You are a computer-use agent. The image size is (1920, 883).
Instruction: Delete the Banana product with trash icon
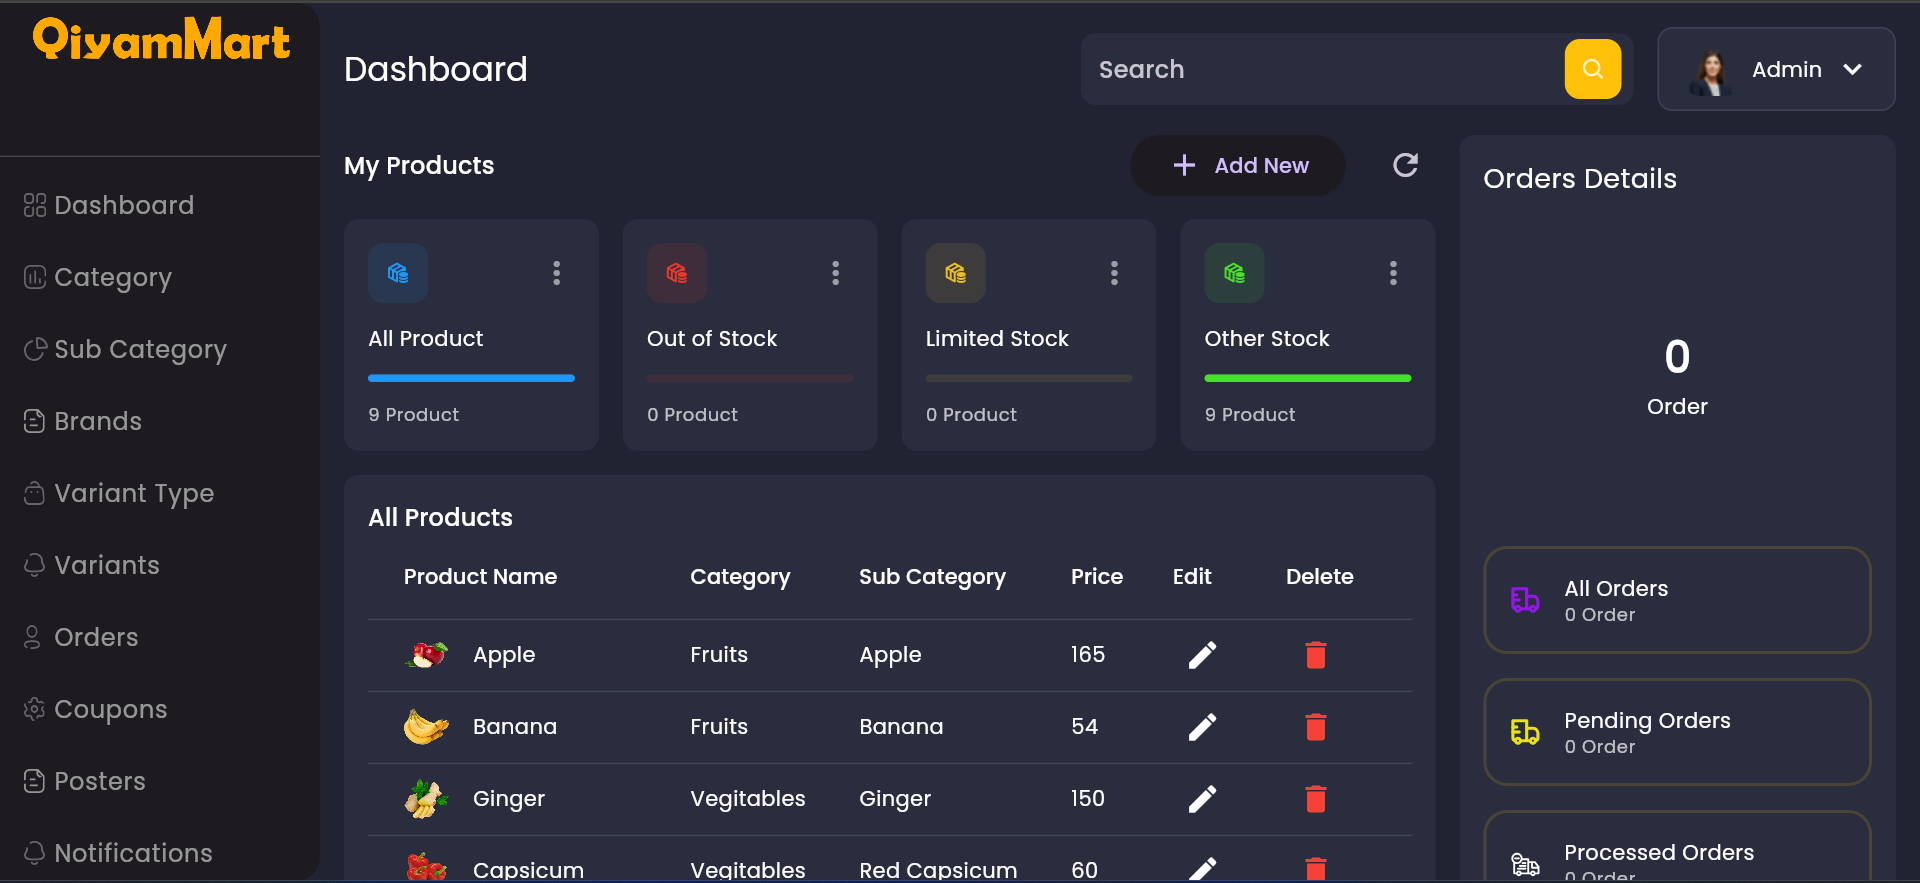coord(1316,727)
